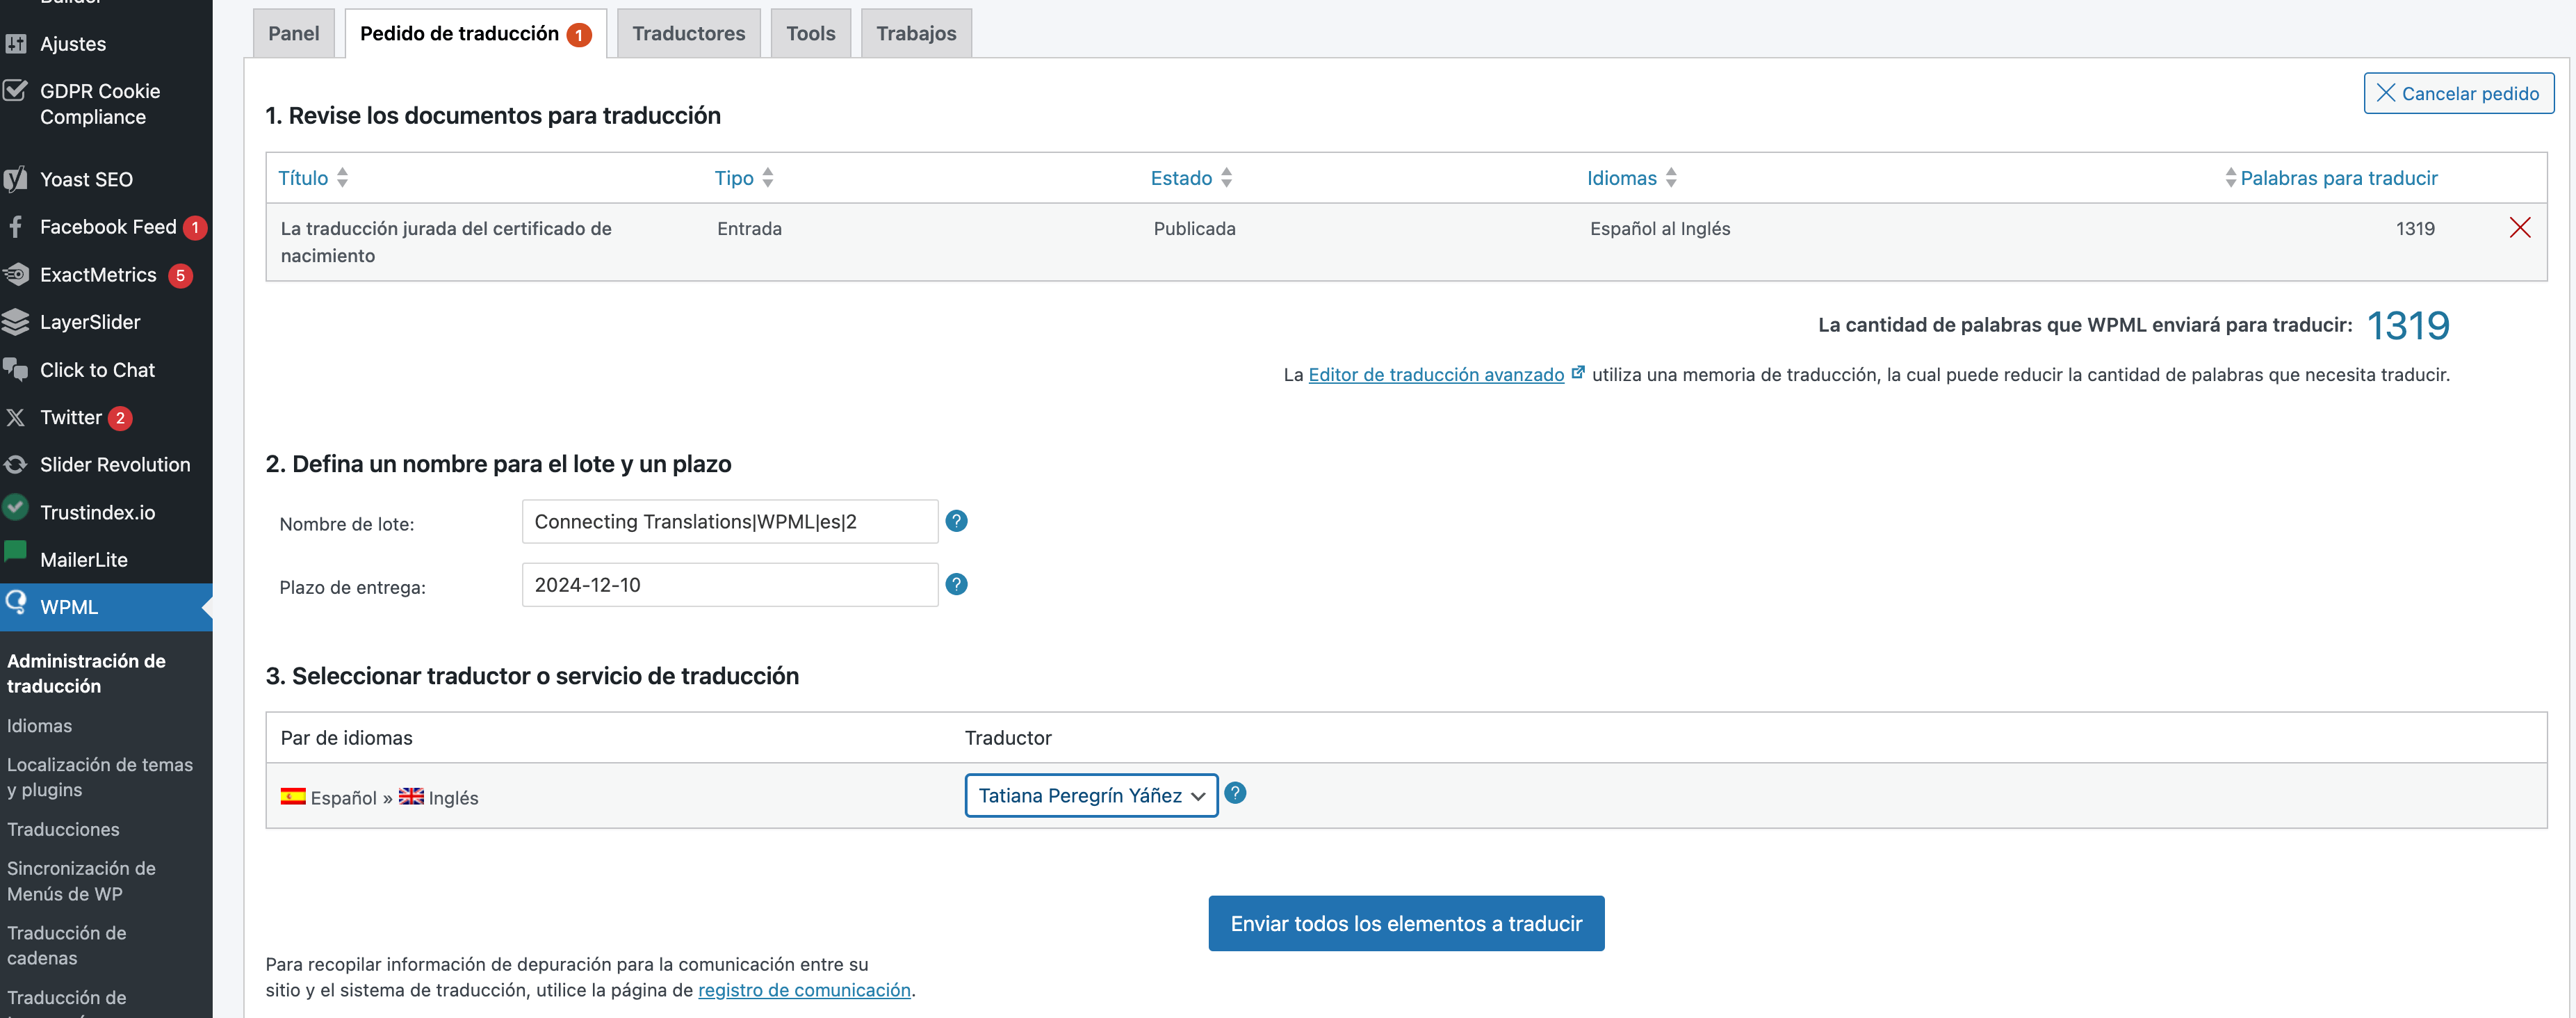Image resolution: width=2576 pixels, height=1018 pixels.
Task: Sort the table by Título
Action: coord(313,178)
